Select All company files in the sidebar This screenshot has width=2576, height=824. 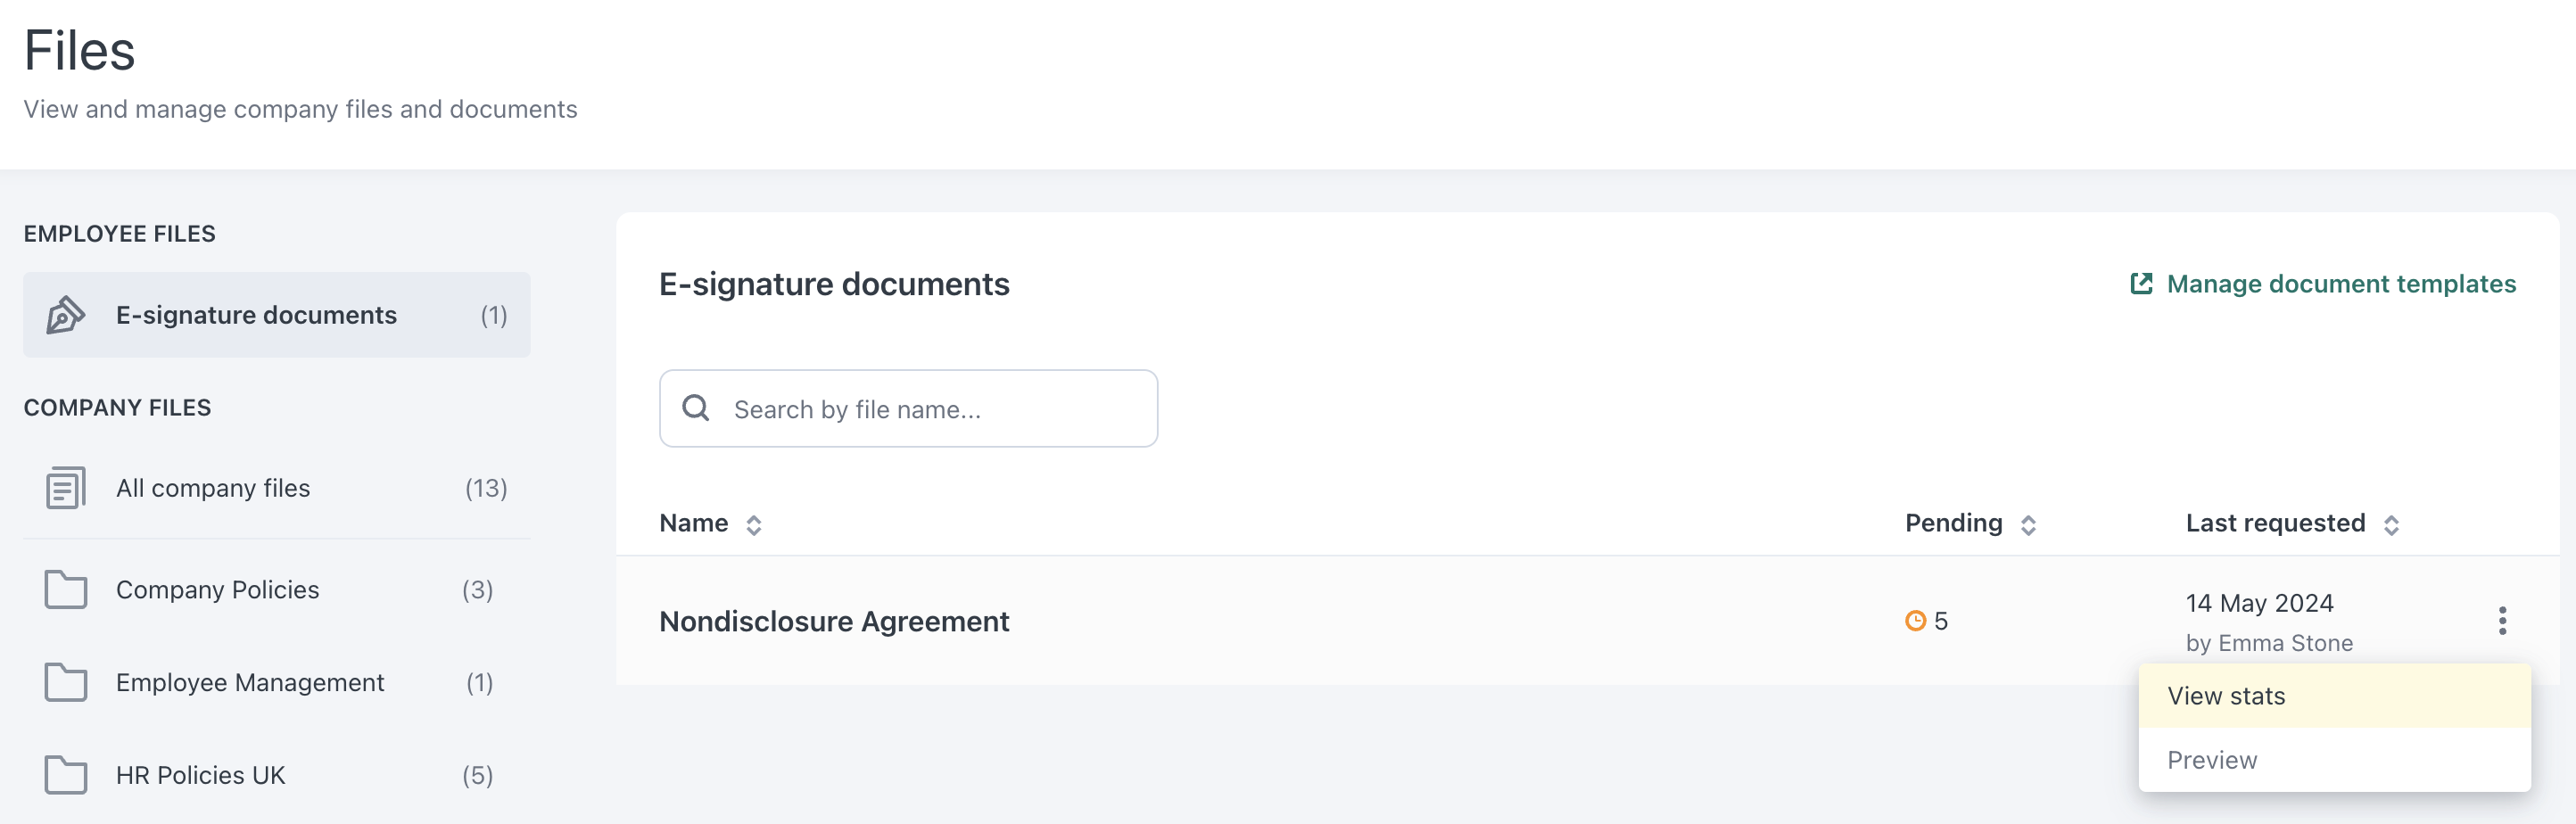212,488
